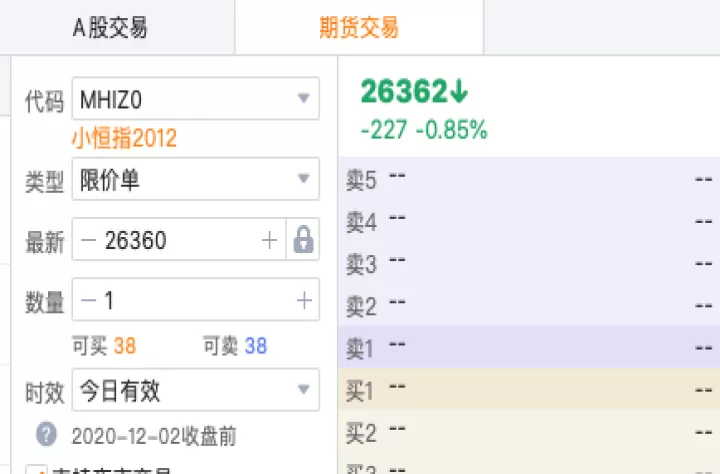The height and width of the screenshot is (474, 720).
Task: Select the 期货交易 tab
Action: pos(359,27)
